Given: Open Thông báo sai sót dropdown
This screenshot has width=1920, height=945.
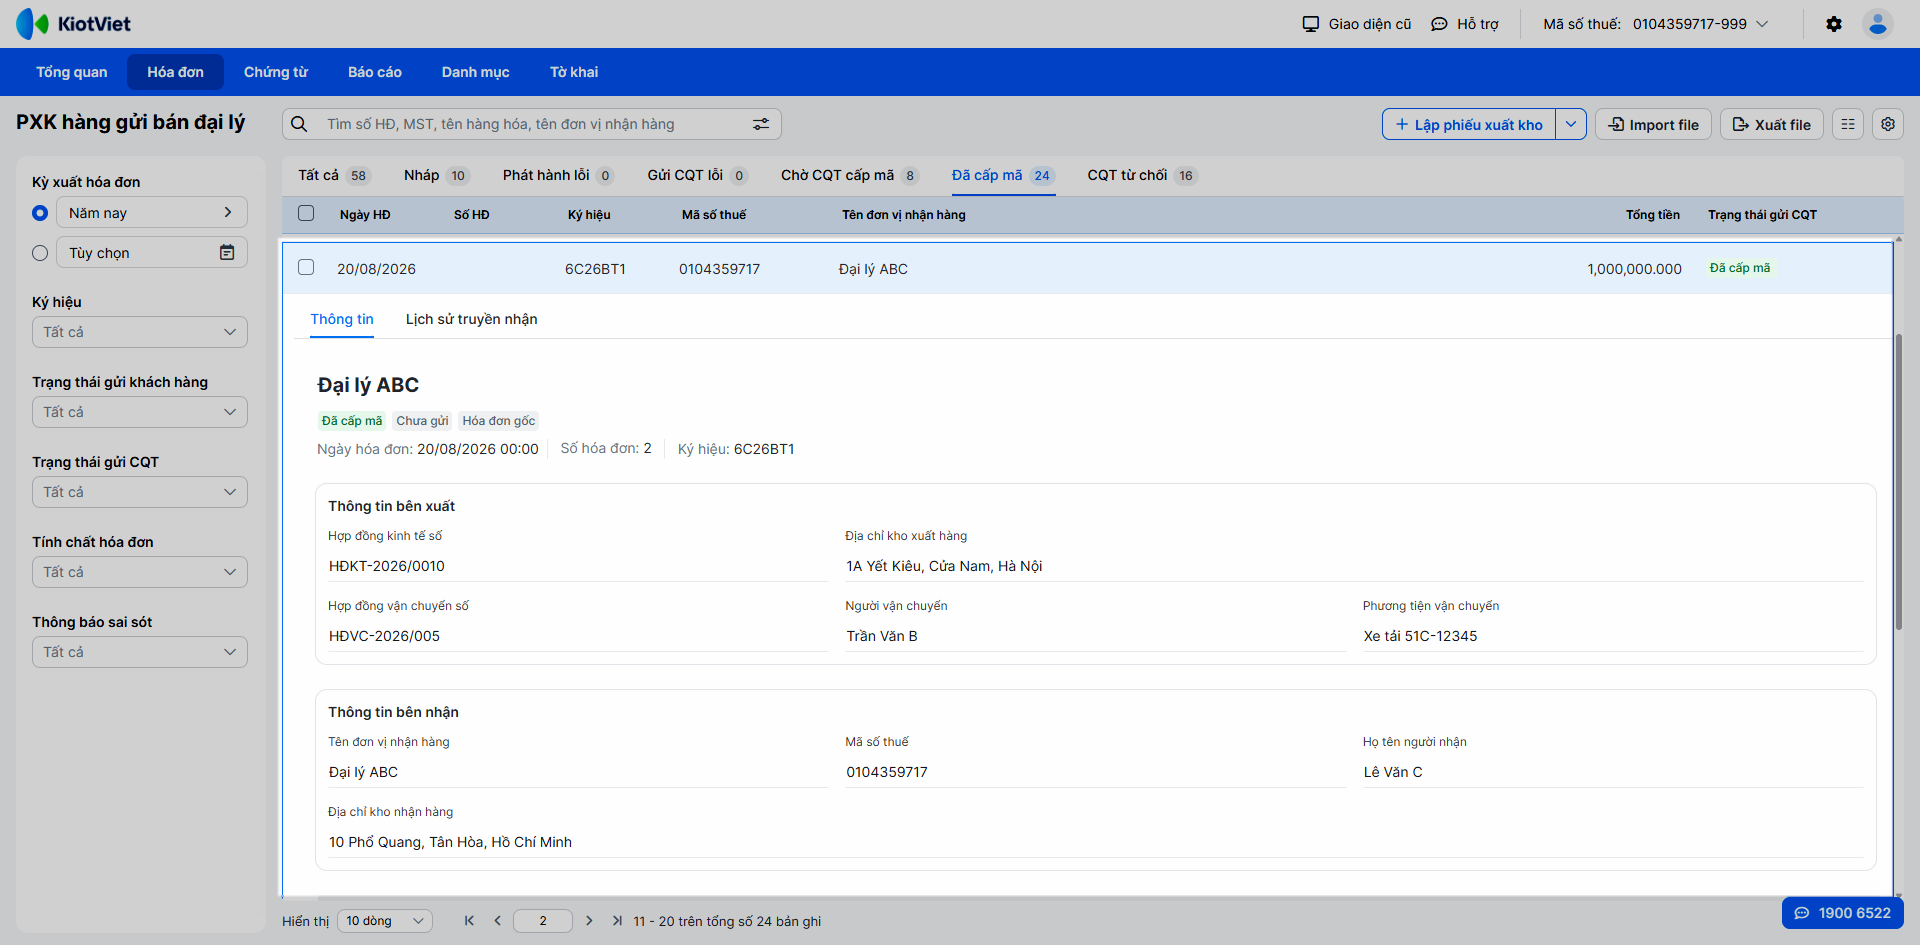Looking at the screenshot, I should [x=140, y=652].
